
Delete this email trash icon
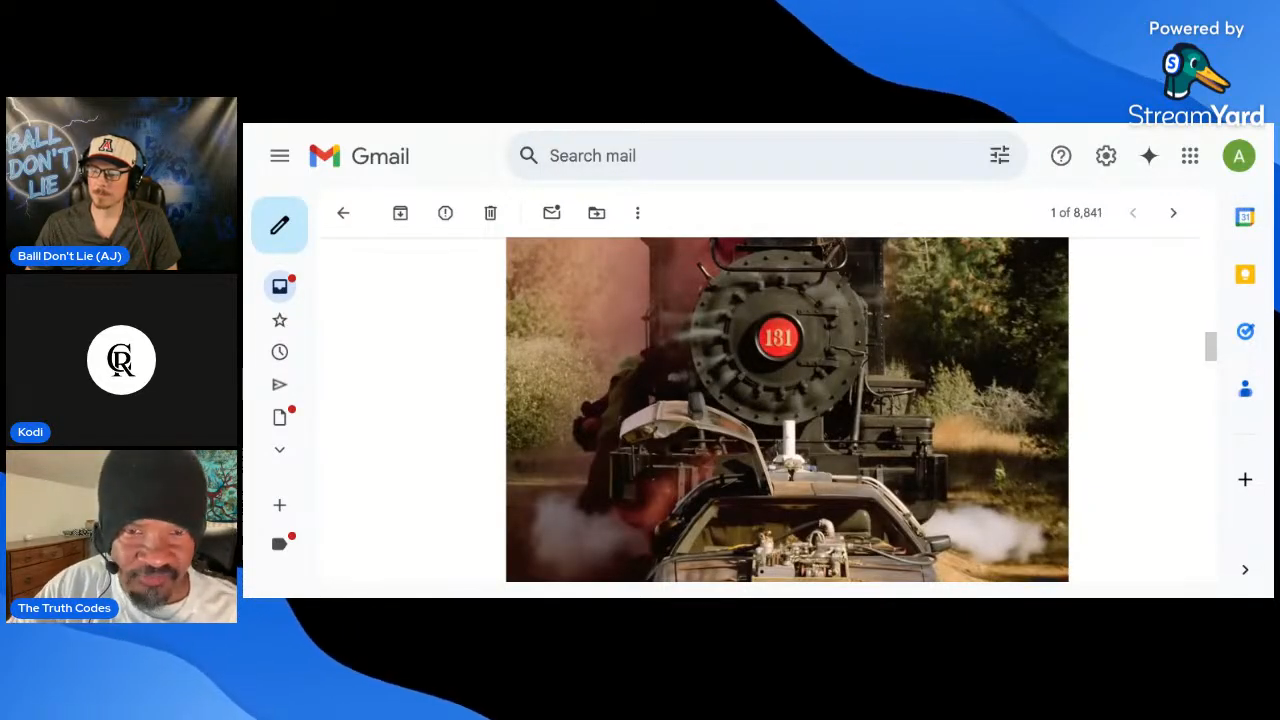coord(490,213)
